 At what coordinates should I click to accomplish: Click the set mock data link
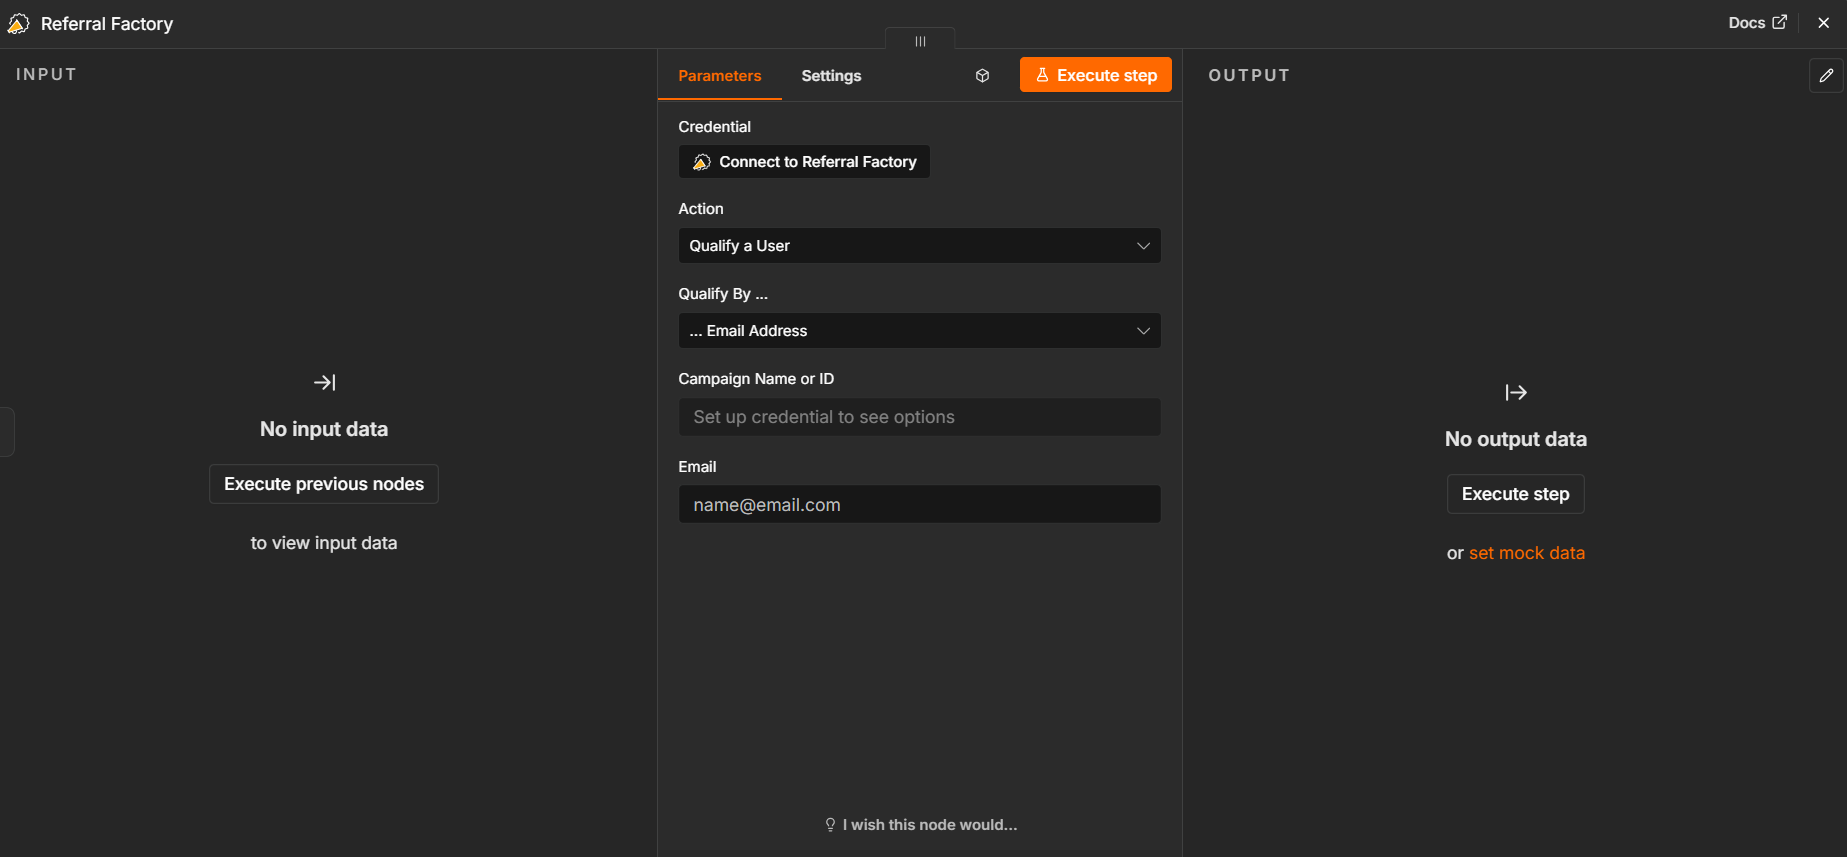point(1526,553)
